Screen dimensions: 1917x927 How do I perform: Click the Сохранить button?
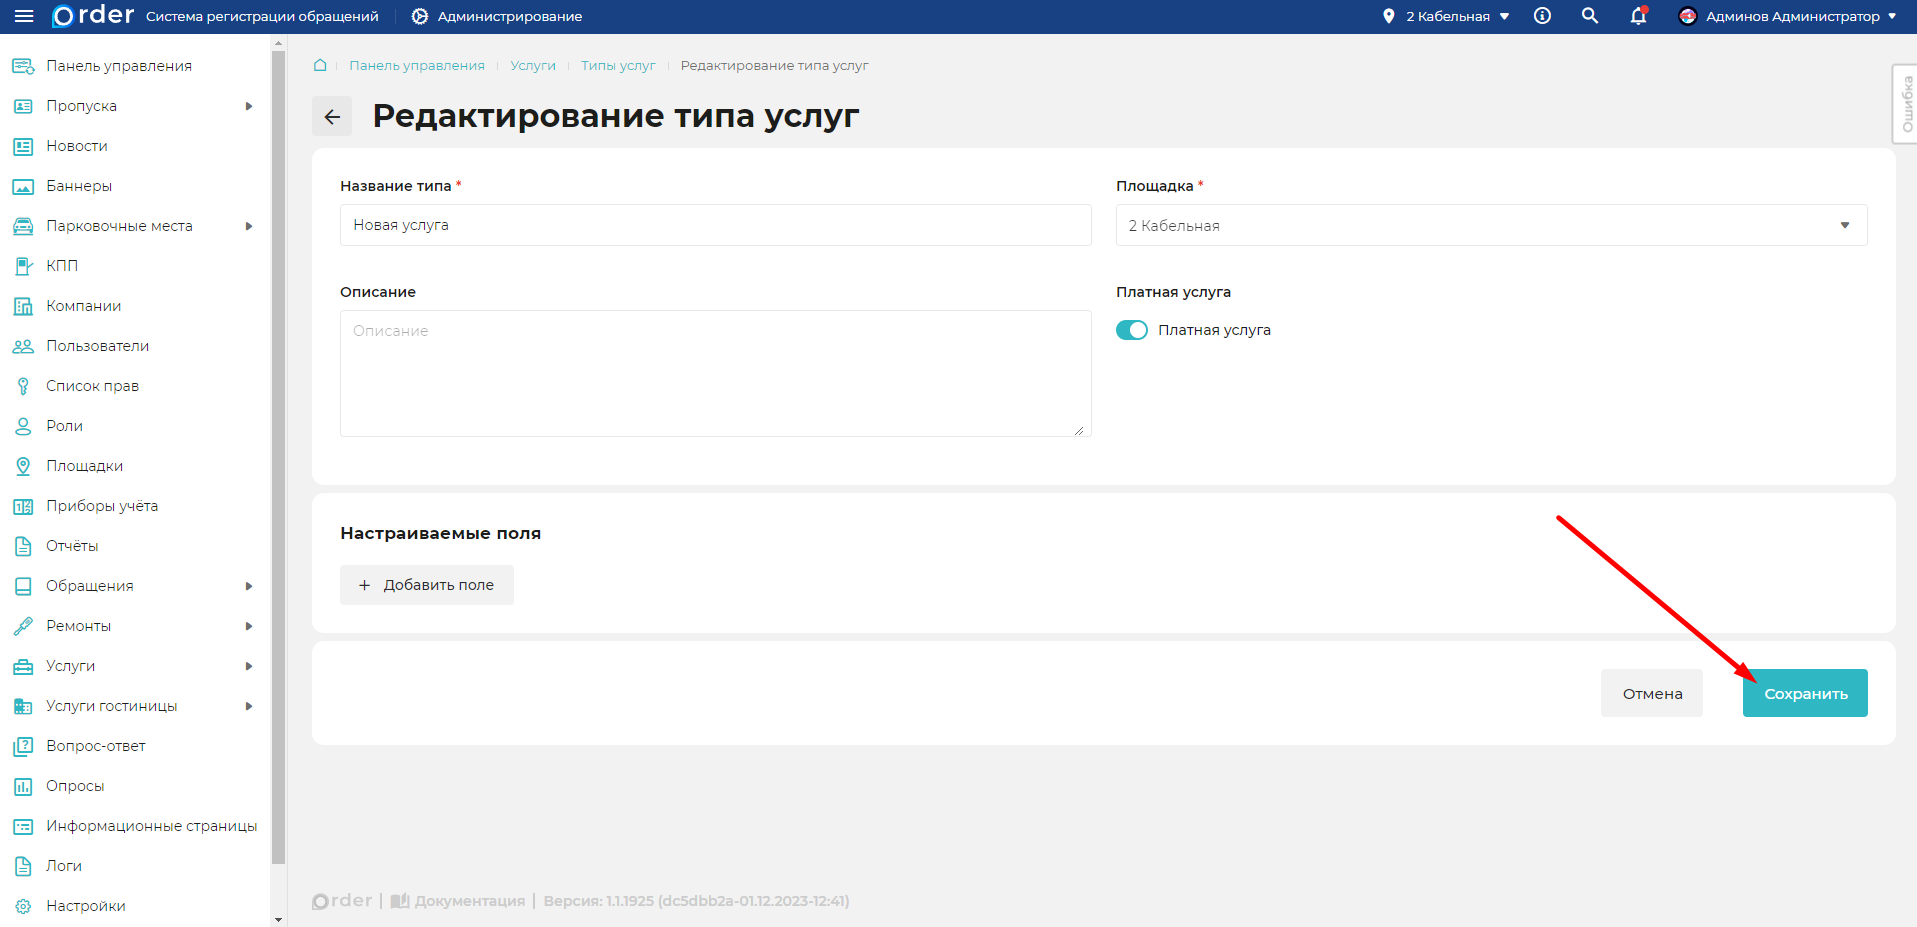click(x=1804, y=693)
